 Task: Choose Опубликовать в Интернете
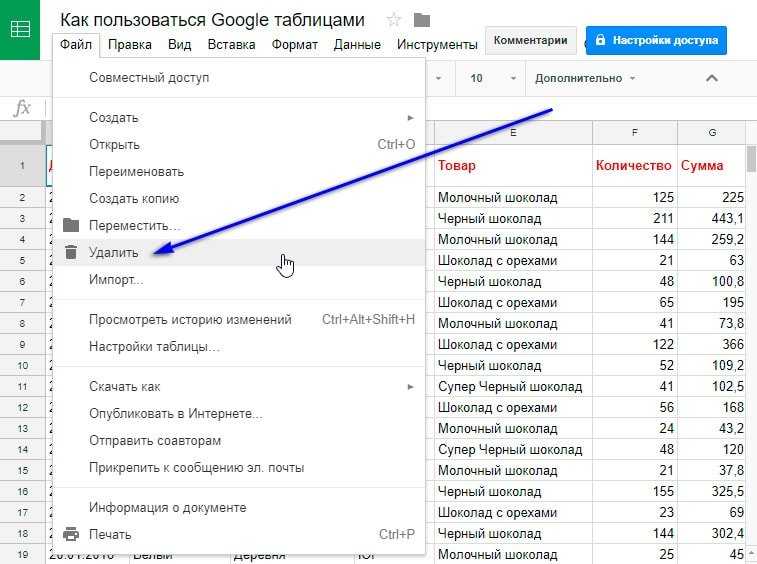[x=239, y=413]
